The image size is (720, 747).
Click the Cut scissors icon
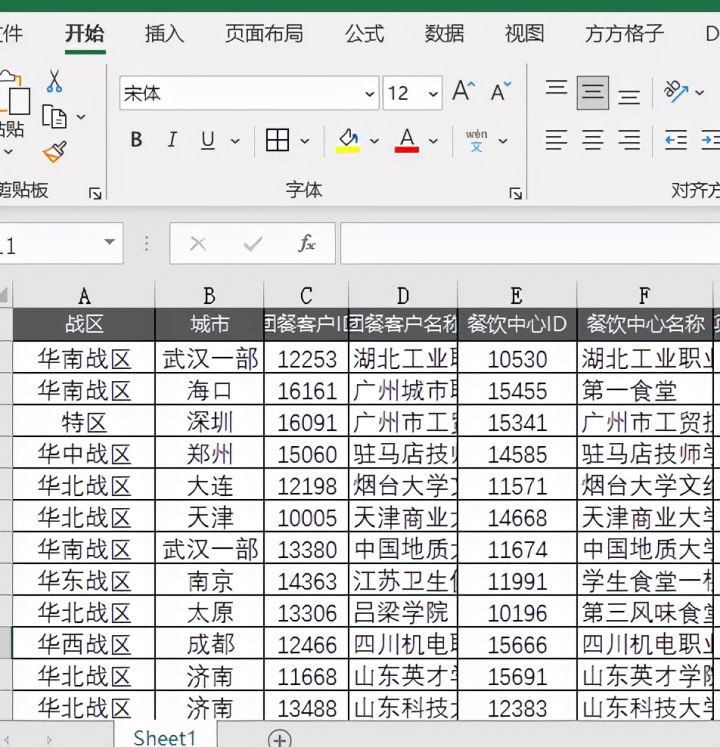[x=54, y=81]
